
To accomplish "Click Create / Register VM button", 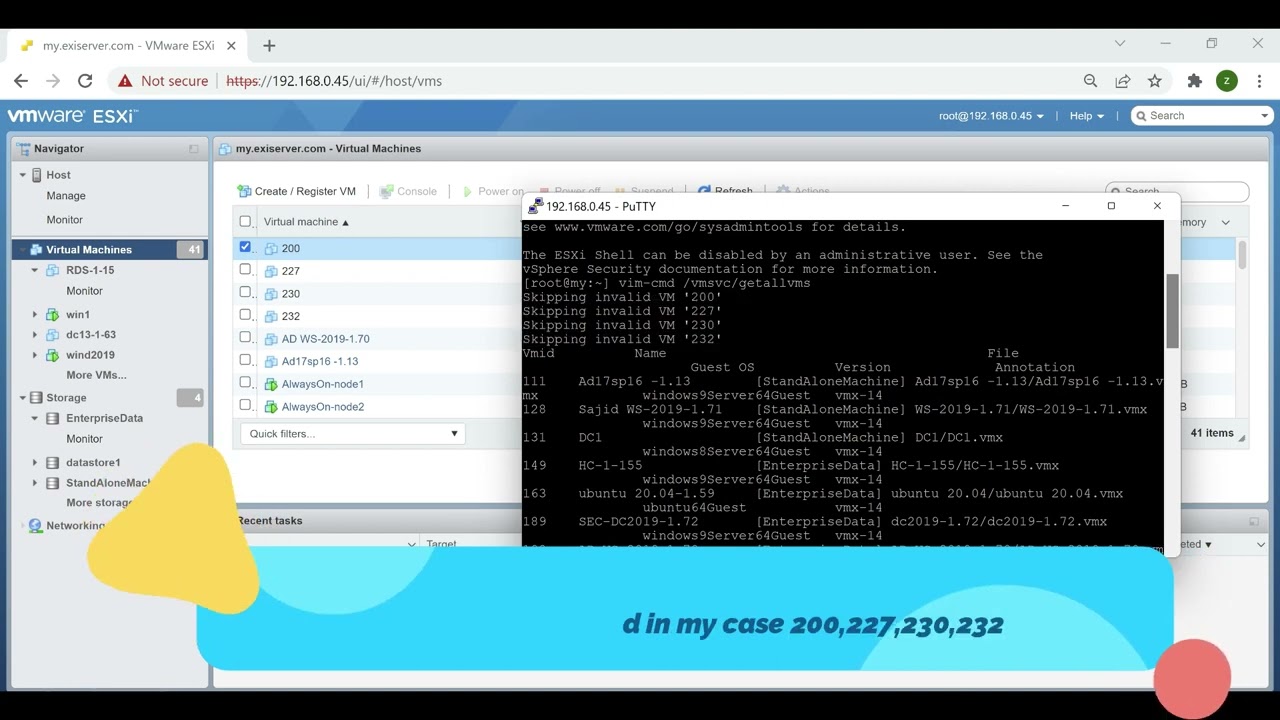I will [x=296, y=191].
